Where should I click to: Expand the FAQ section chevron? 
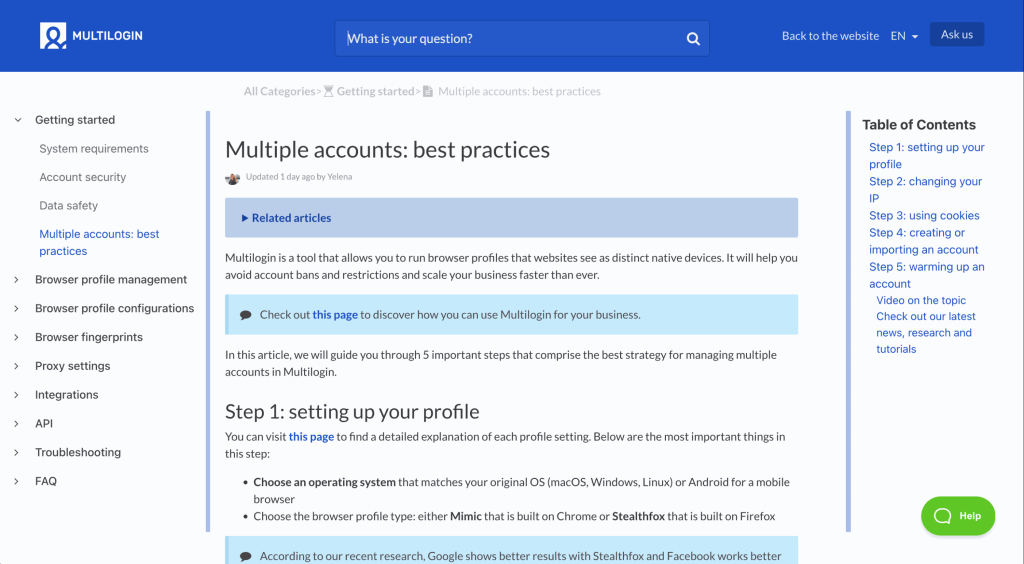pyautogui.click(x=16, y=481)
